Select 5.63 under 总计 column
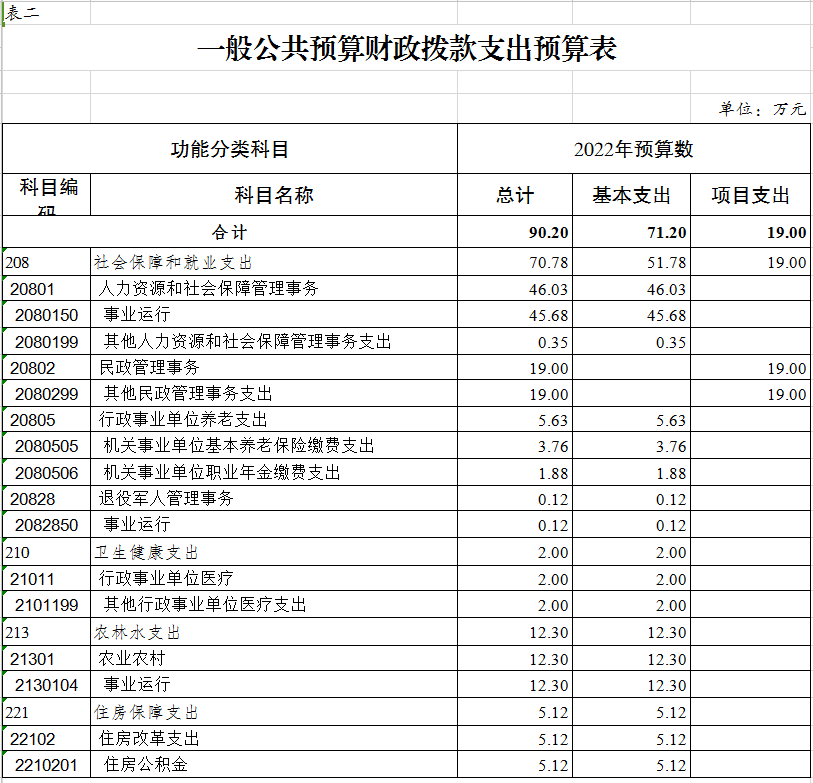Image resolution: width=813 pixels, height=783 pixels. [553, 420]
